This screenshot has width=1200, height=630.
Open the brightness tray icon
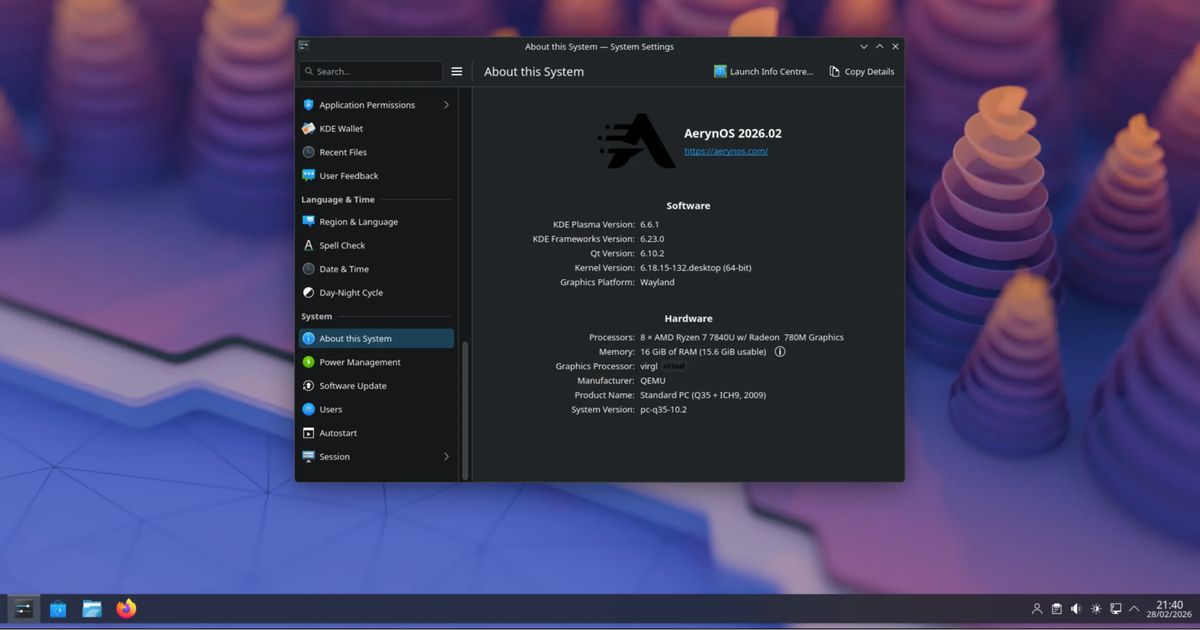1096,609
